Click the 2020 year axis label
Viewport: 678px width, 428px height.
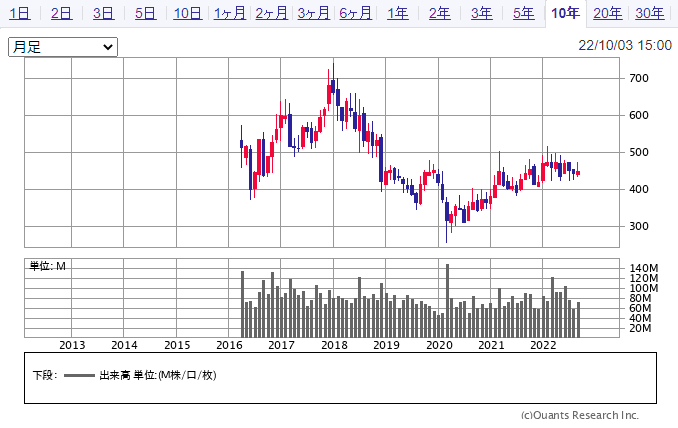[439, 345]
